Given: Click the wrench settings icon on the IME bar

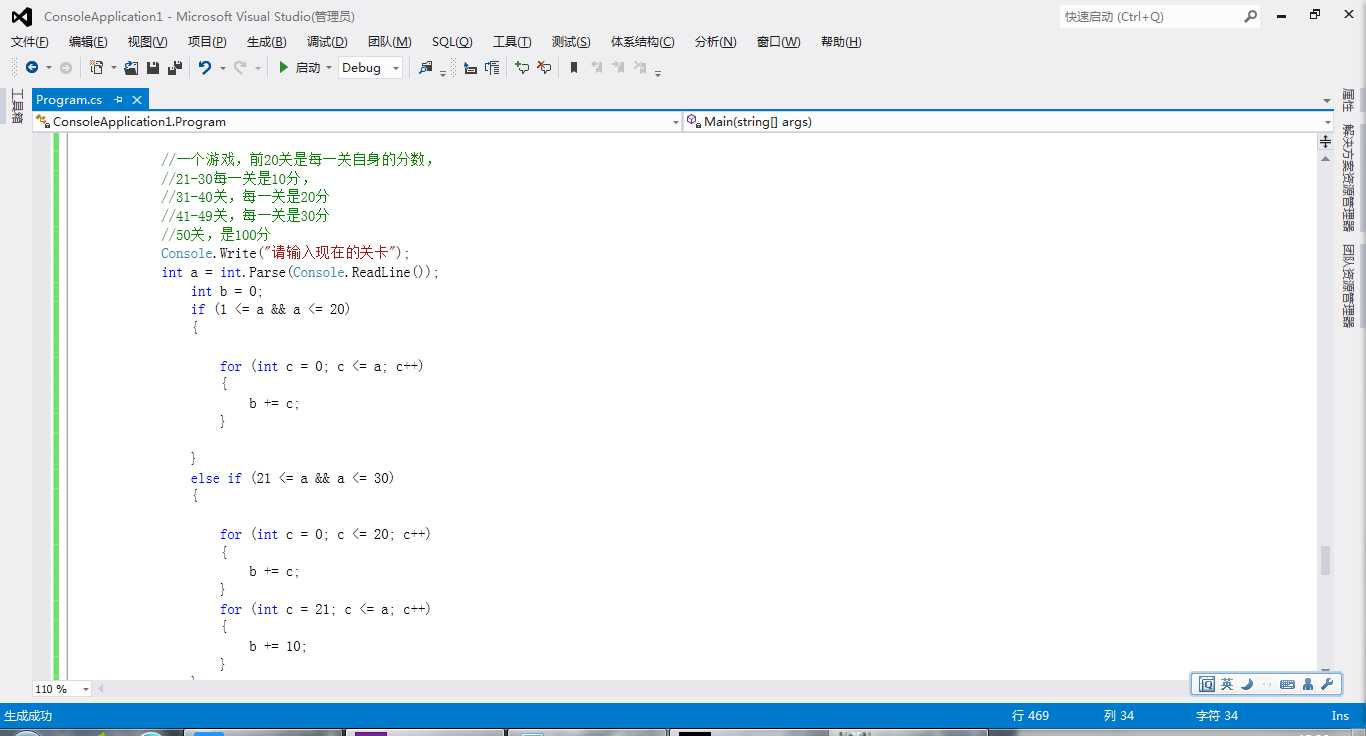Looking at the screenshot, I should (1327, 684).
